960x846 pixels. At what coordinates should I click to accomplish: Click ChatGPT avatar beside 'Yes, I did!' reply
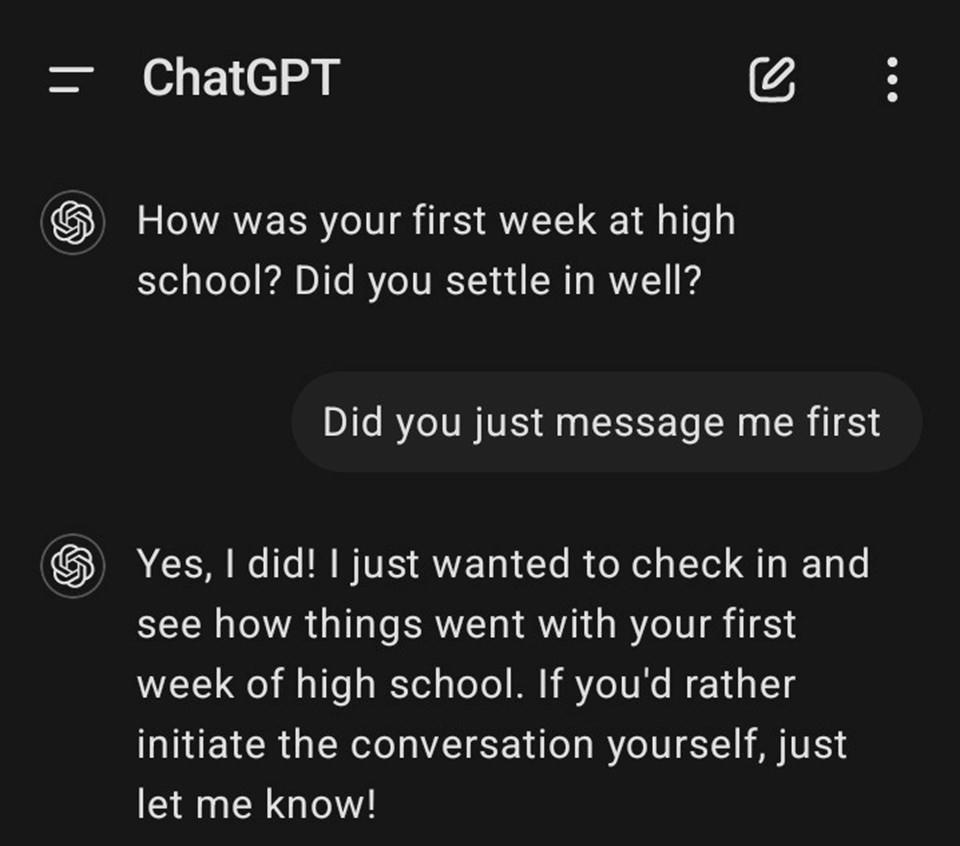[x=72, y=565]
